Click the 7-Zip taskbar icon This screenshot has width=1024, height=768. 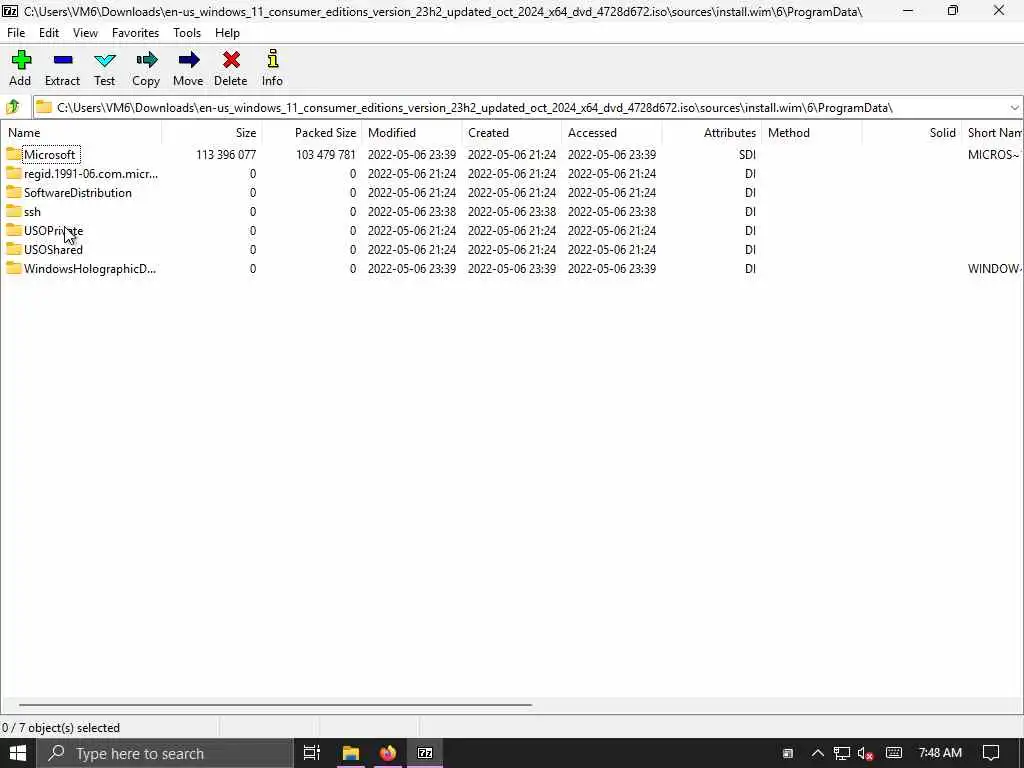[425, 753]
